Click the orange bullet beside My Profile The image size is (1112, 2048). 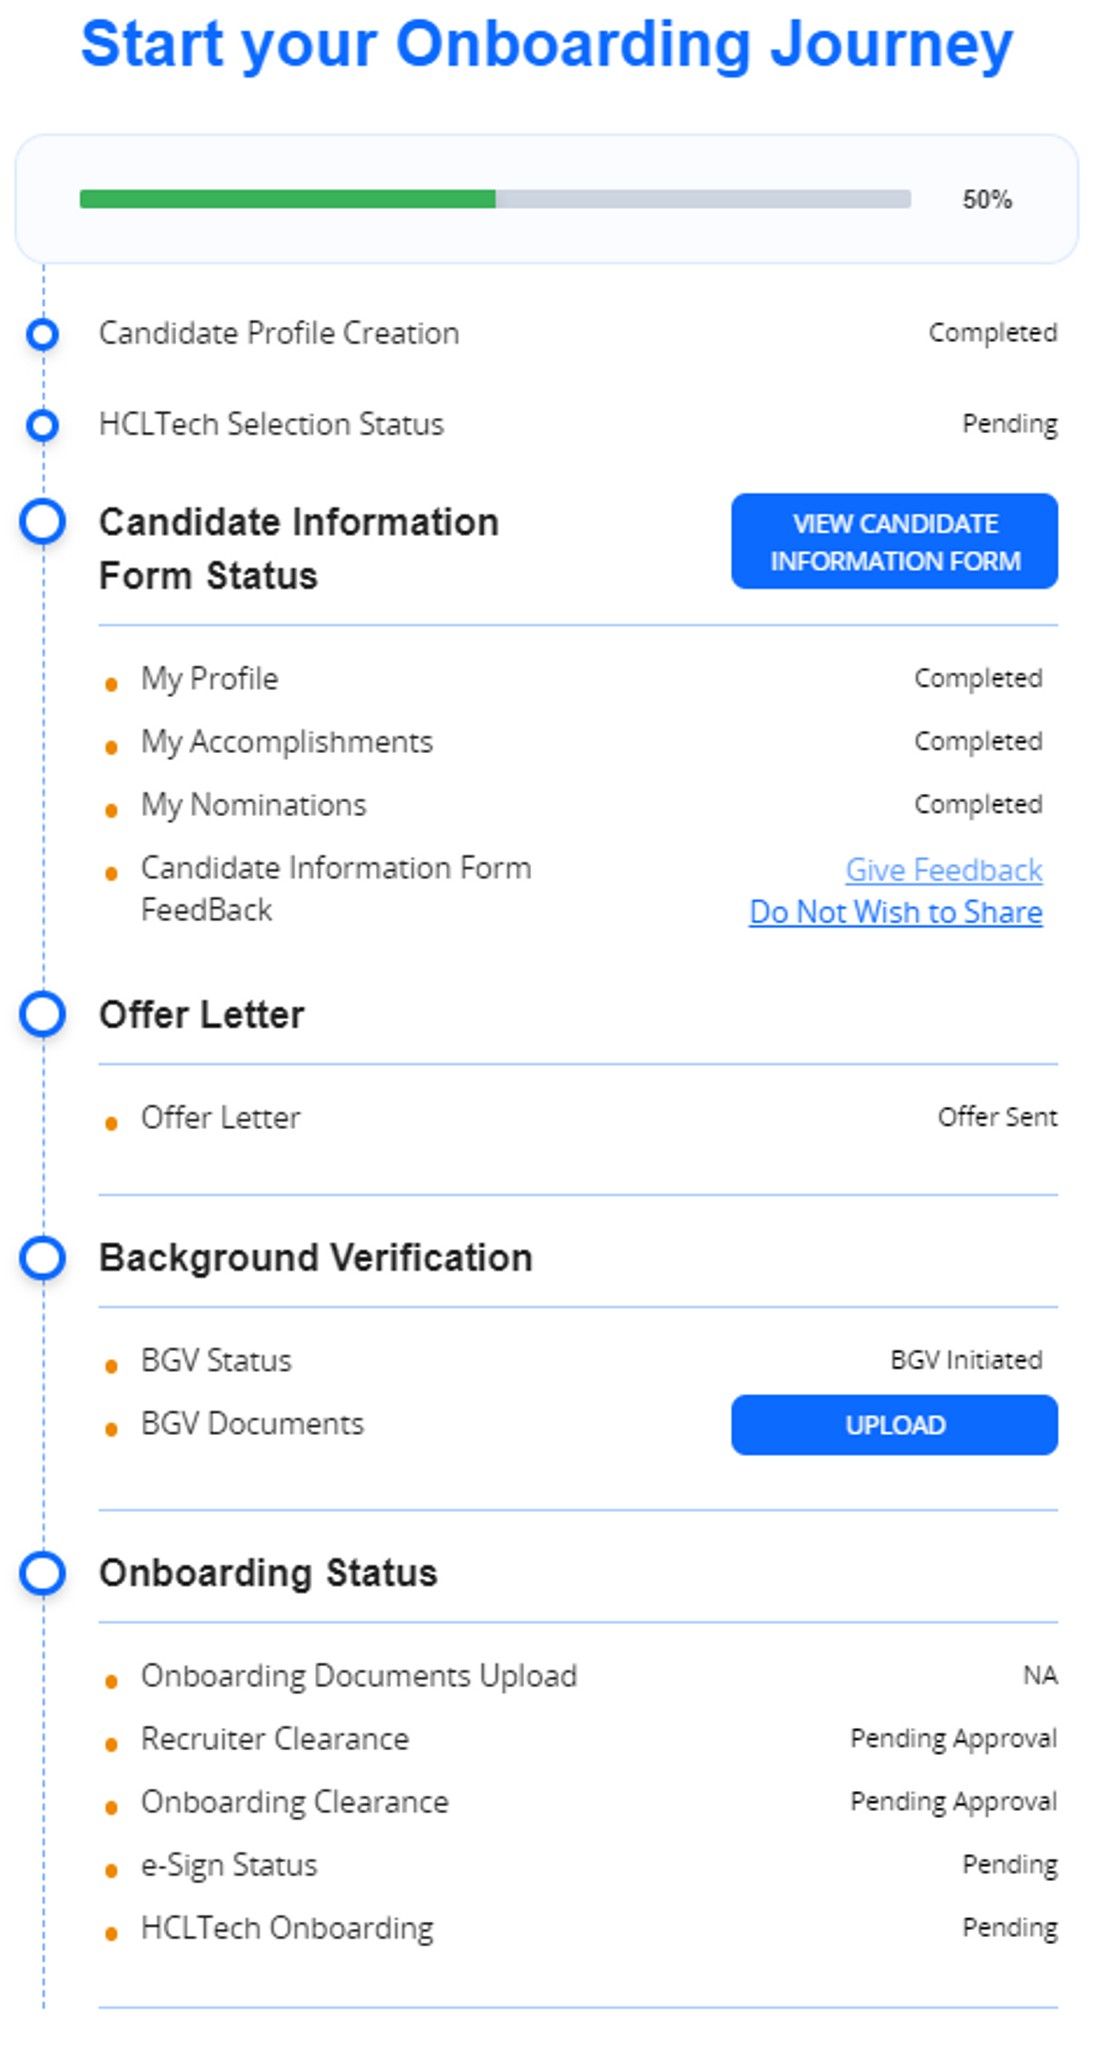112,682
